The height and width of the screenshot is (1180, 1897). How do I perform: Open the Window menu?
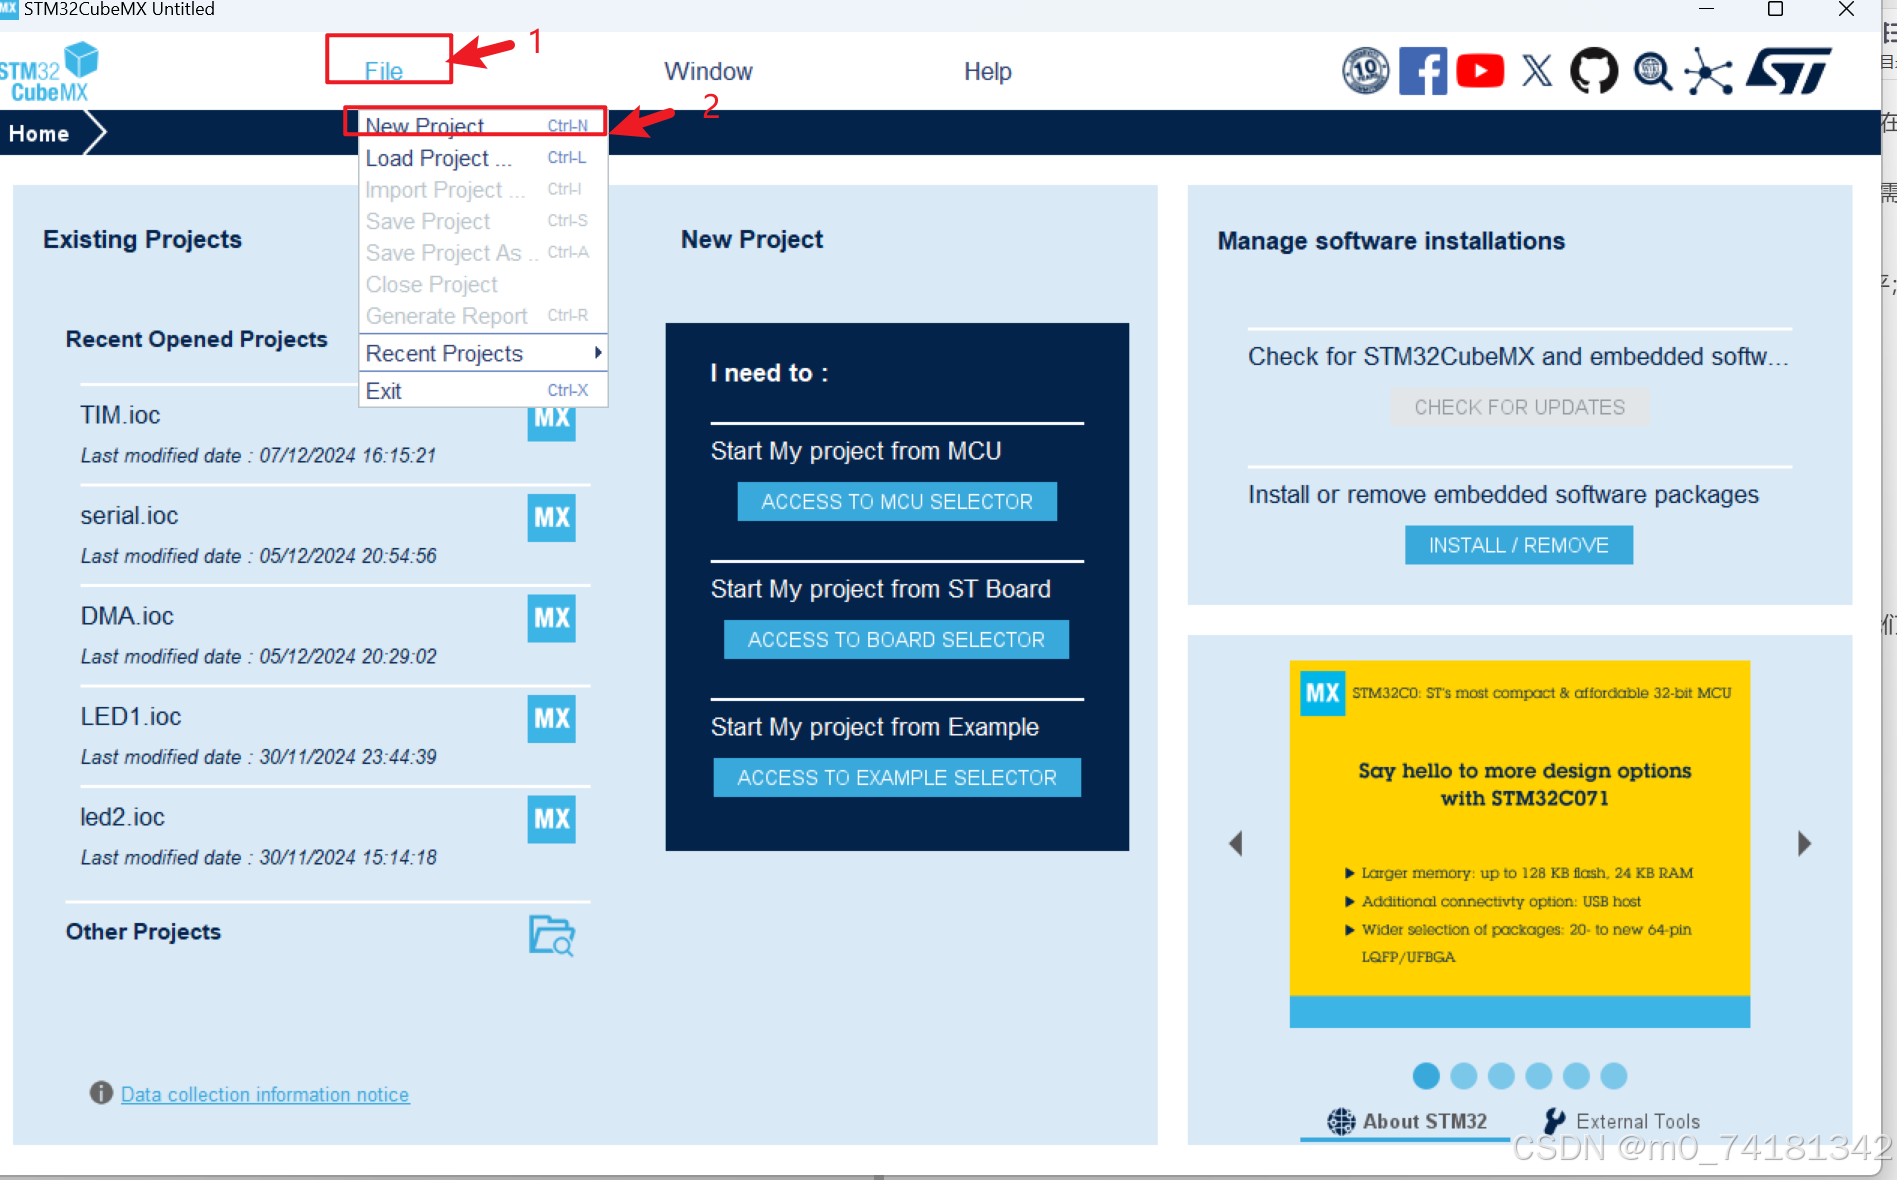click(x=708, y=71)
